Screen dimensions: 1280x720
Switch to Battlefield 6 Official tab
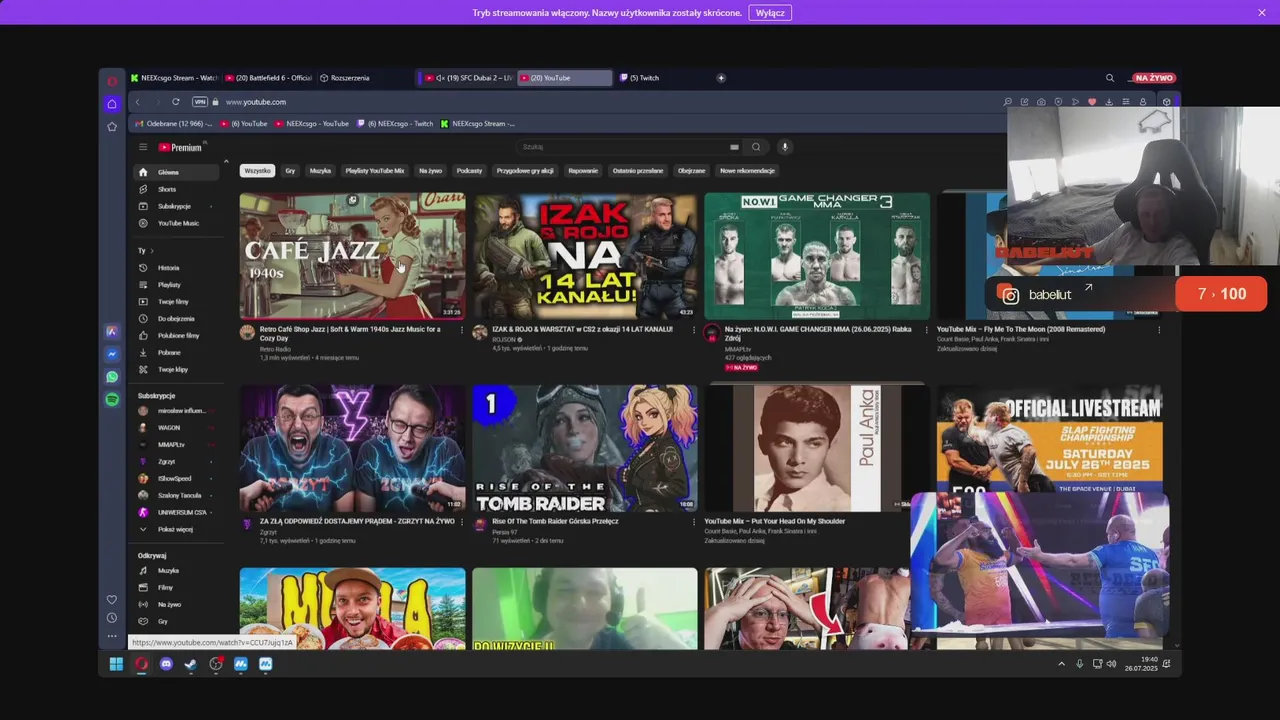(x=269, y=78)
